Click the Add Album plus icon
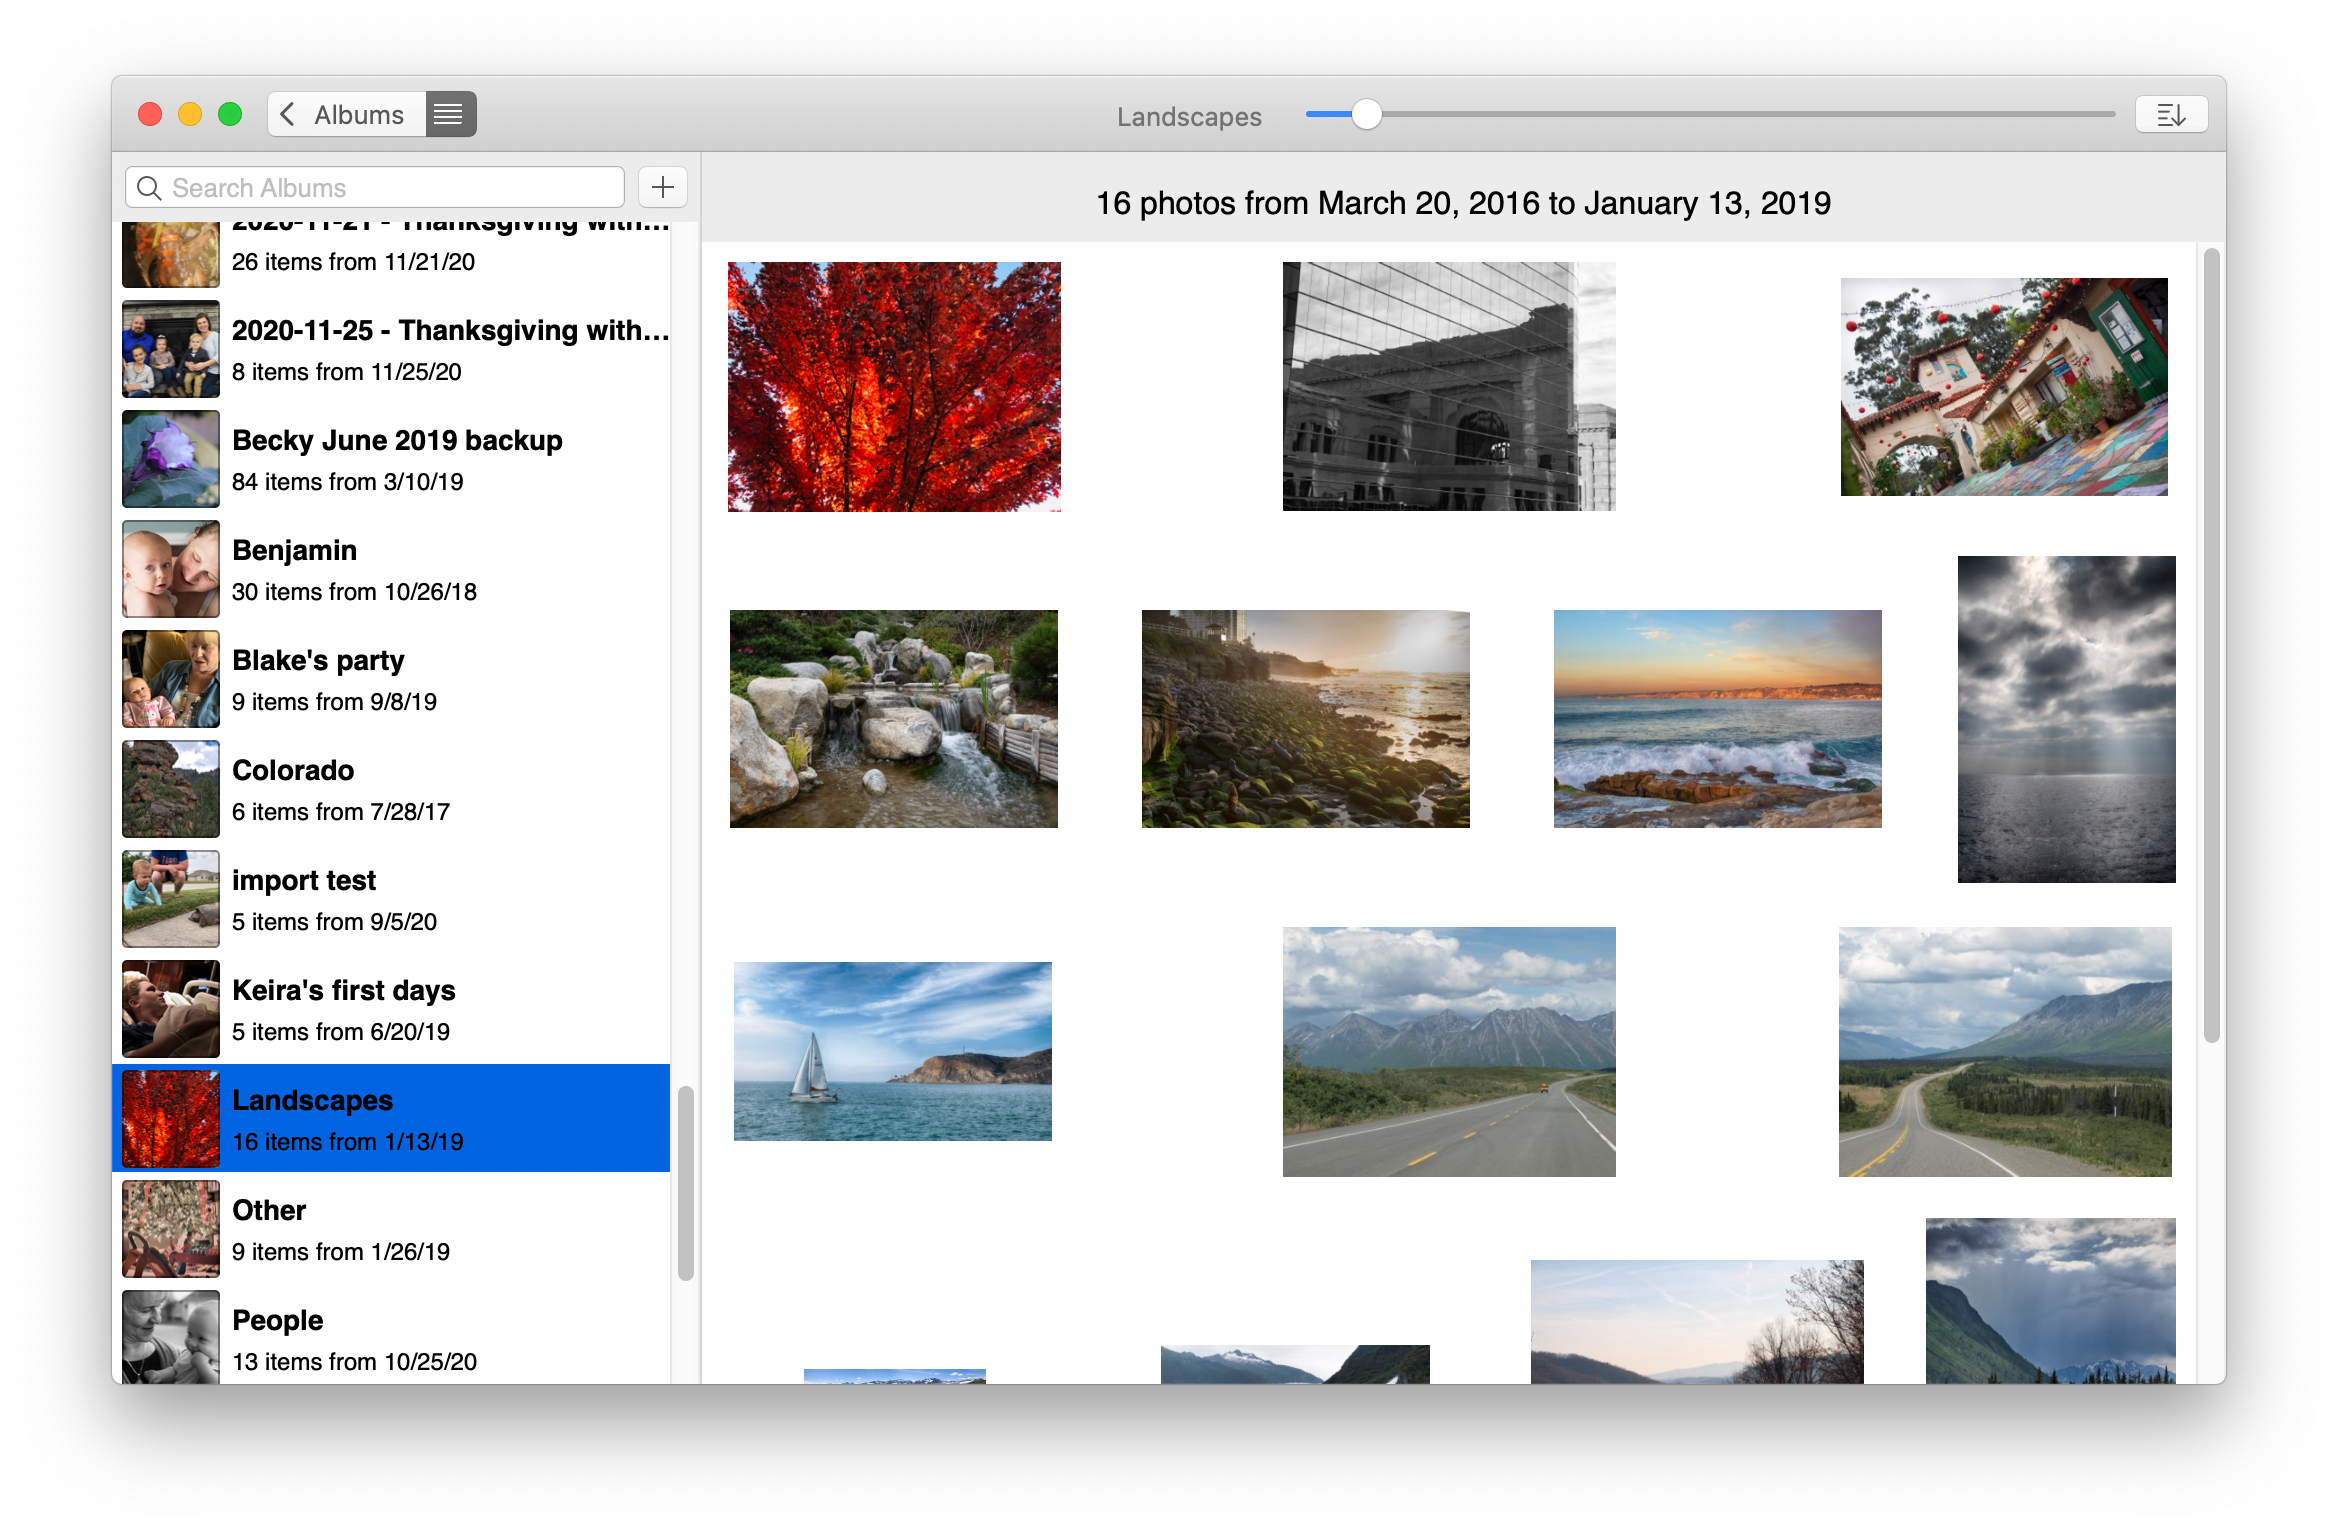2338x1532 pixels. tap(663, 186)
